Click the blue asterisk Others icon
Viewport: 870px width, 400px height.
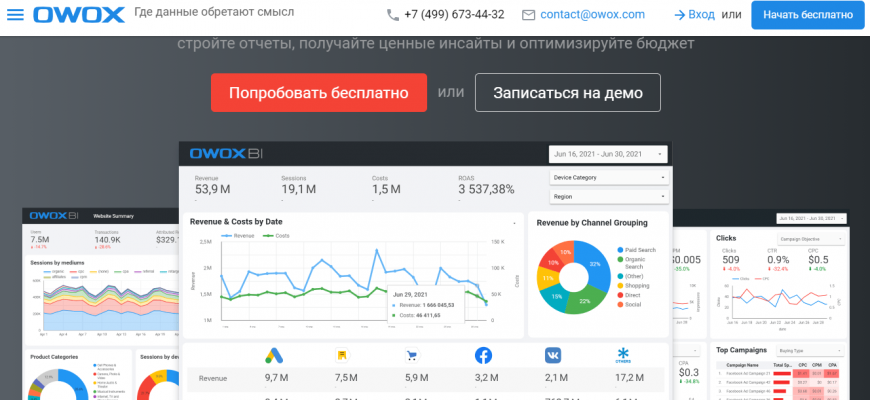click(x=624, y=354)
